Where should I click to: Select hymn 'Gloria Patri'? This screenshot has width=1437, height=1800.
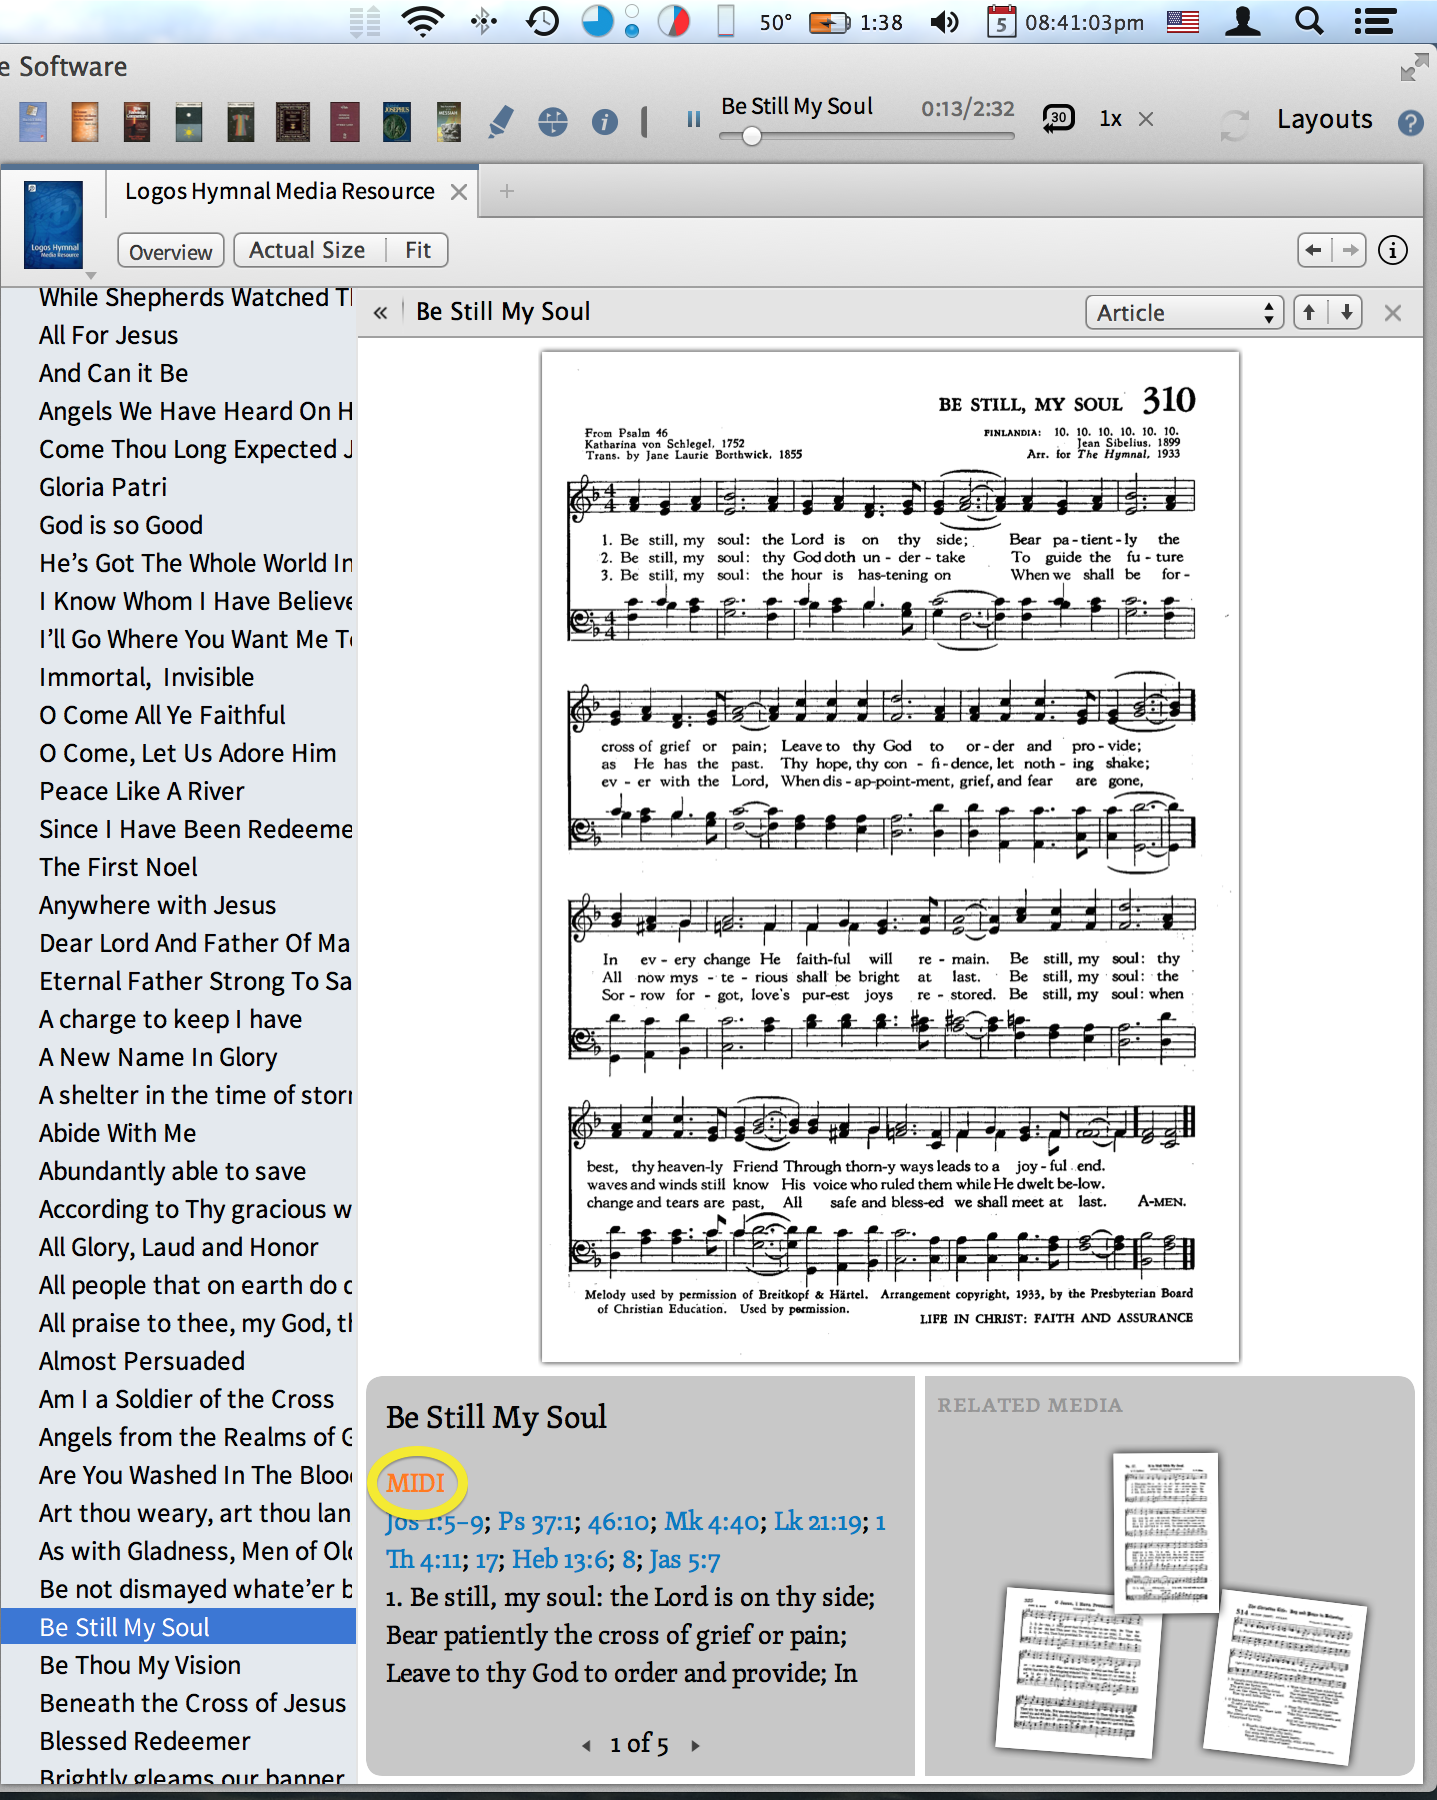(103, 487)
